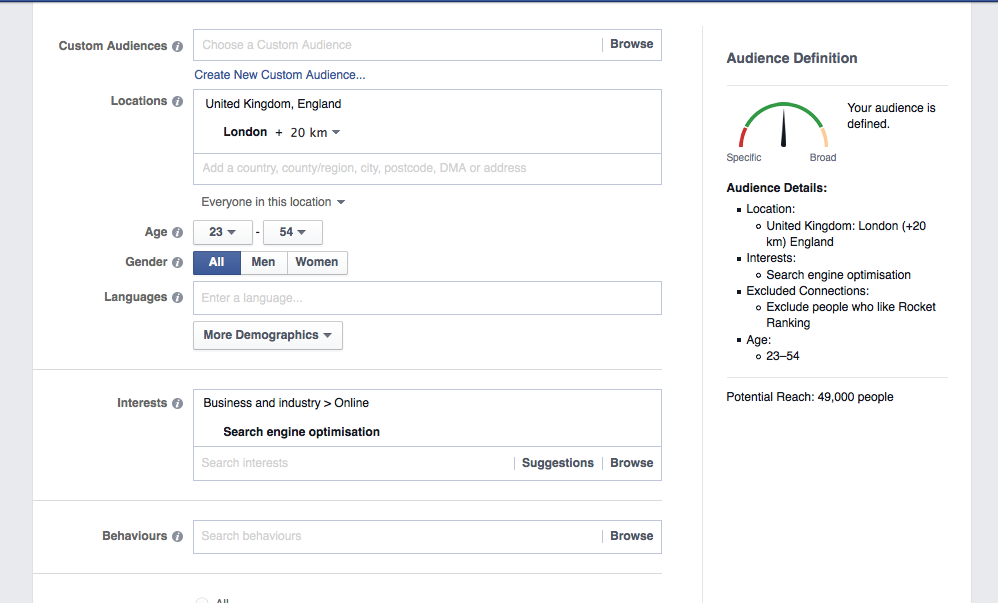Click the Age info icon
Screen dimensions: 998x603
pos(178,232)
